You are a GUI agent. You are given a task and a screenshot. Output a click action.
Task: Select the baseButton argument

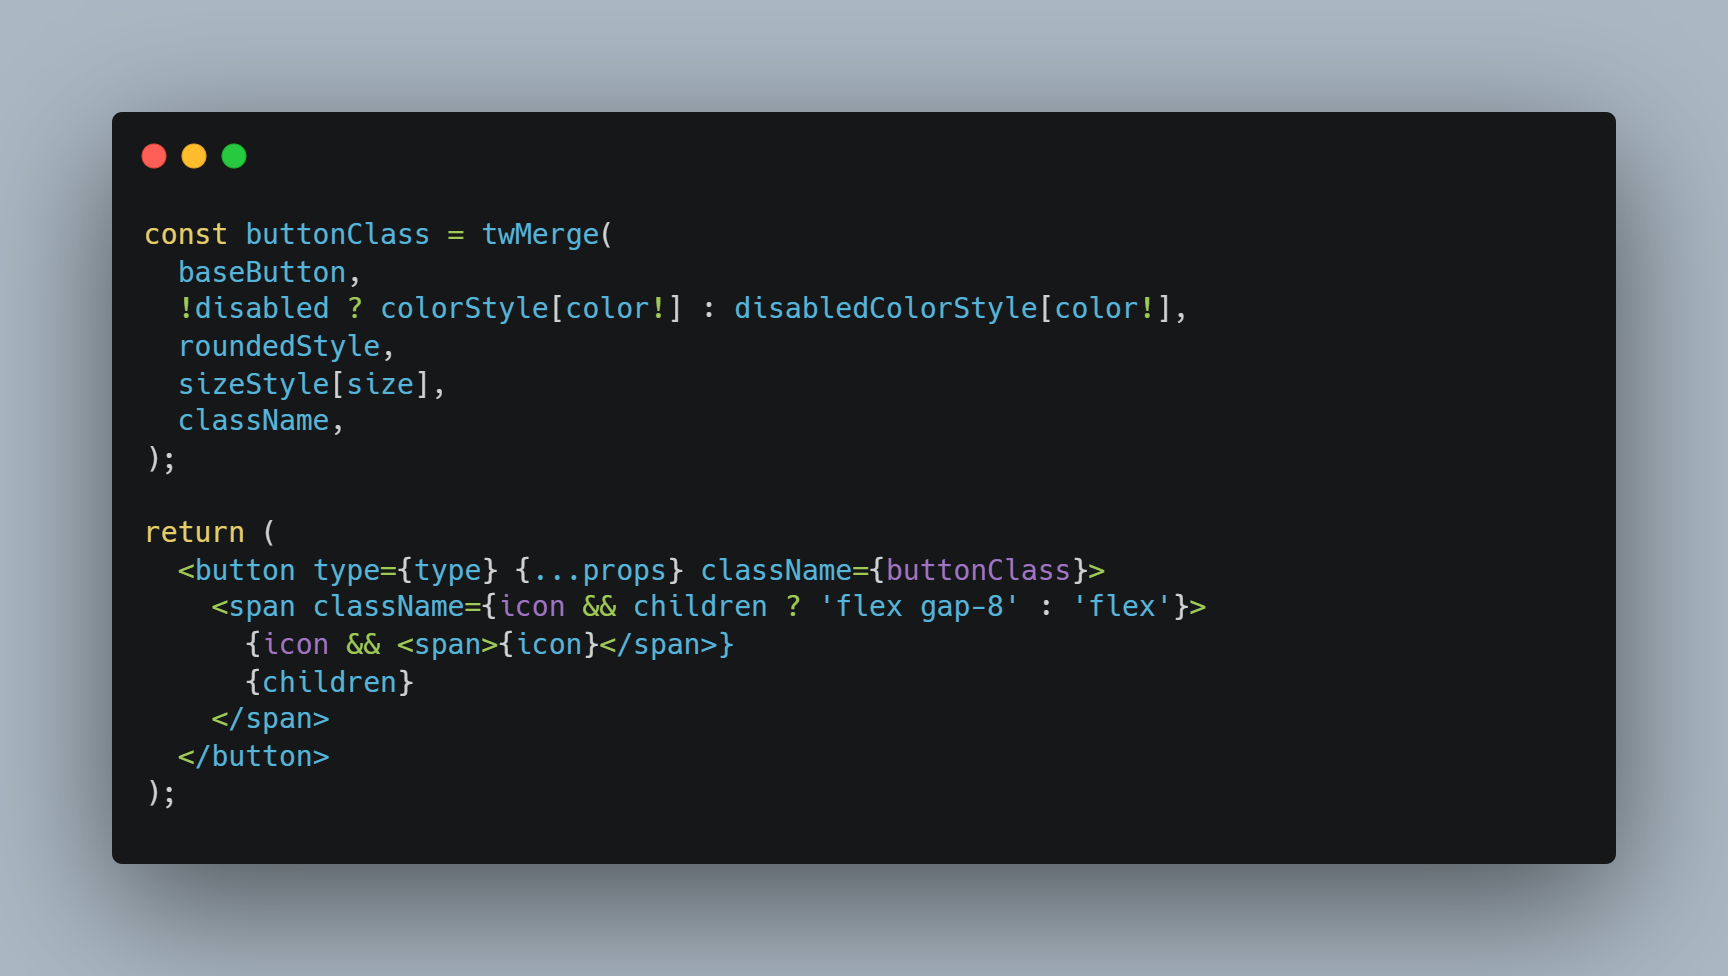point(262,272)
